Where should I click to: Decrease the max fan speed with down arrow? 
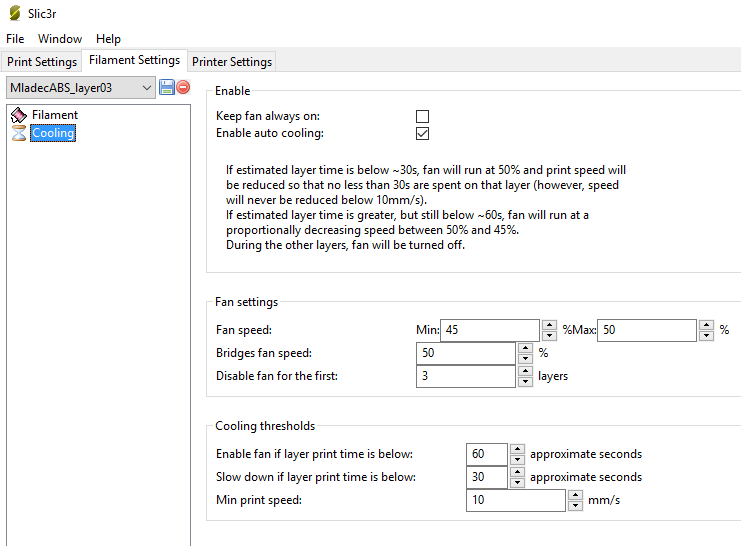click(707, 335)
